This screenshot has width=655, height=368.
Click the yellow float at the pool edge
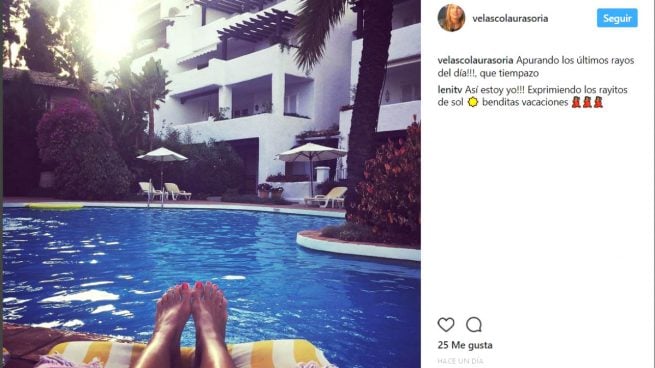(55, 206)
